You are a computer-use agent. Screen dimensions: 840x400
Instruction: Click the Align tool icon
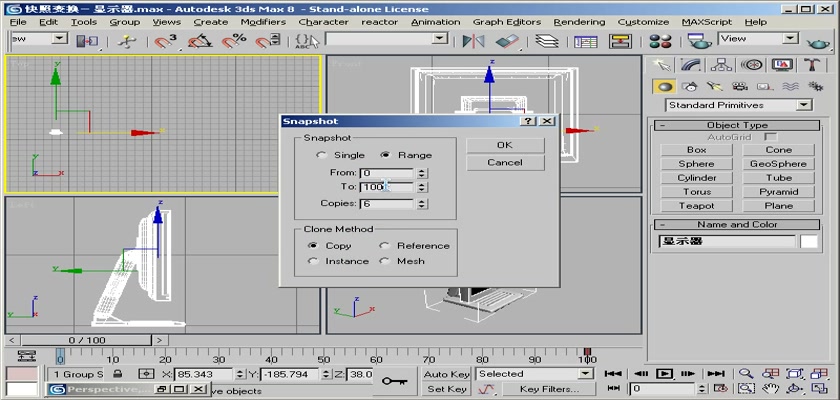click(507, 41)
